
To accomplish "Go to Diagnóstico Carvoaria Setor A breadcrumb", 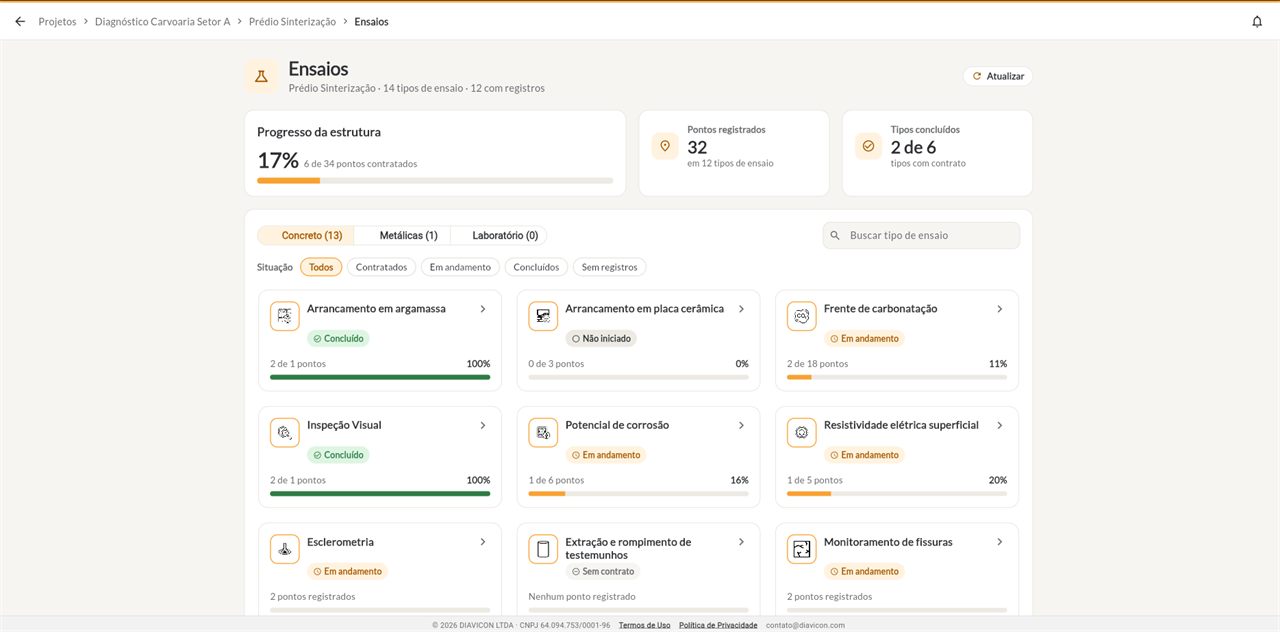I will coord(162,21).
